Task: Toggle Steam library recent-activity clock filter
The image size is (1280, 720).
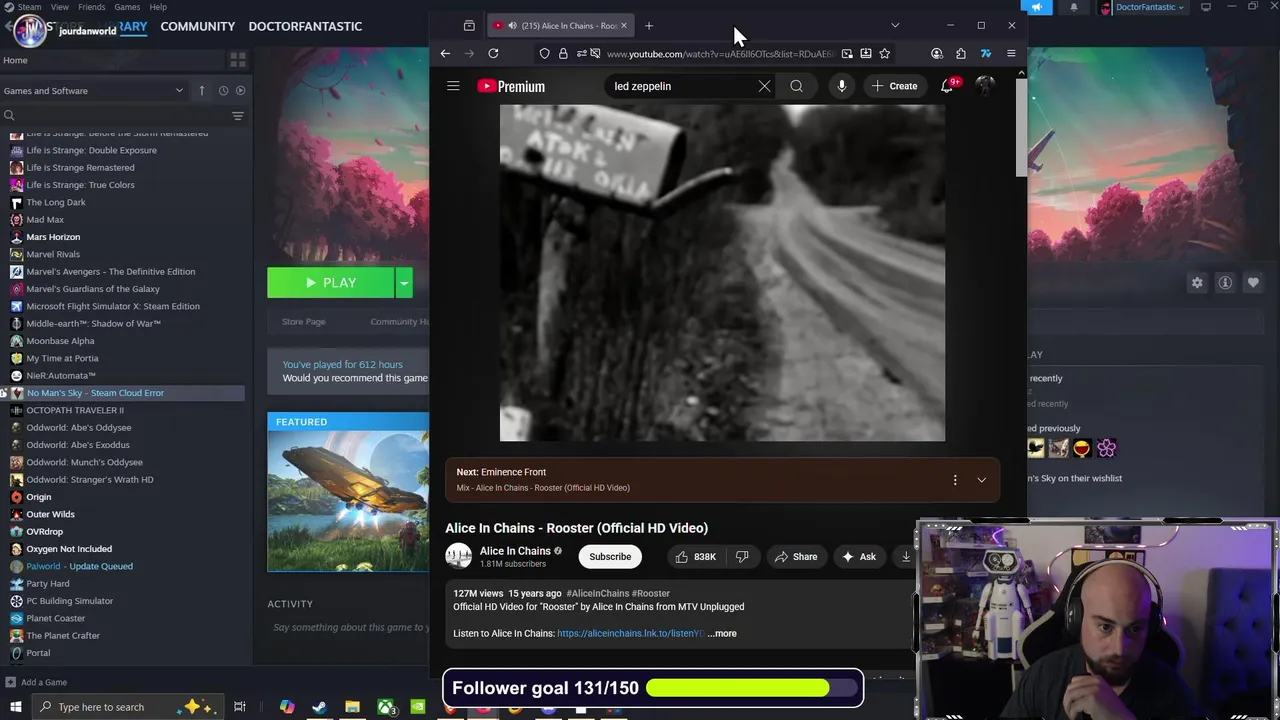Action: [x=223, y=90]
